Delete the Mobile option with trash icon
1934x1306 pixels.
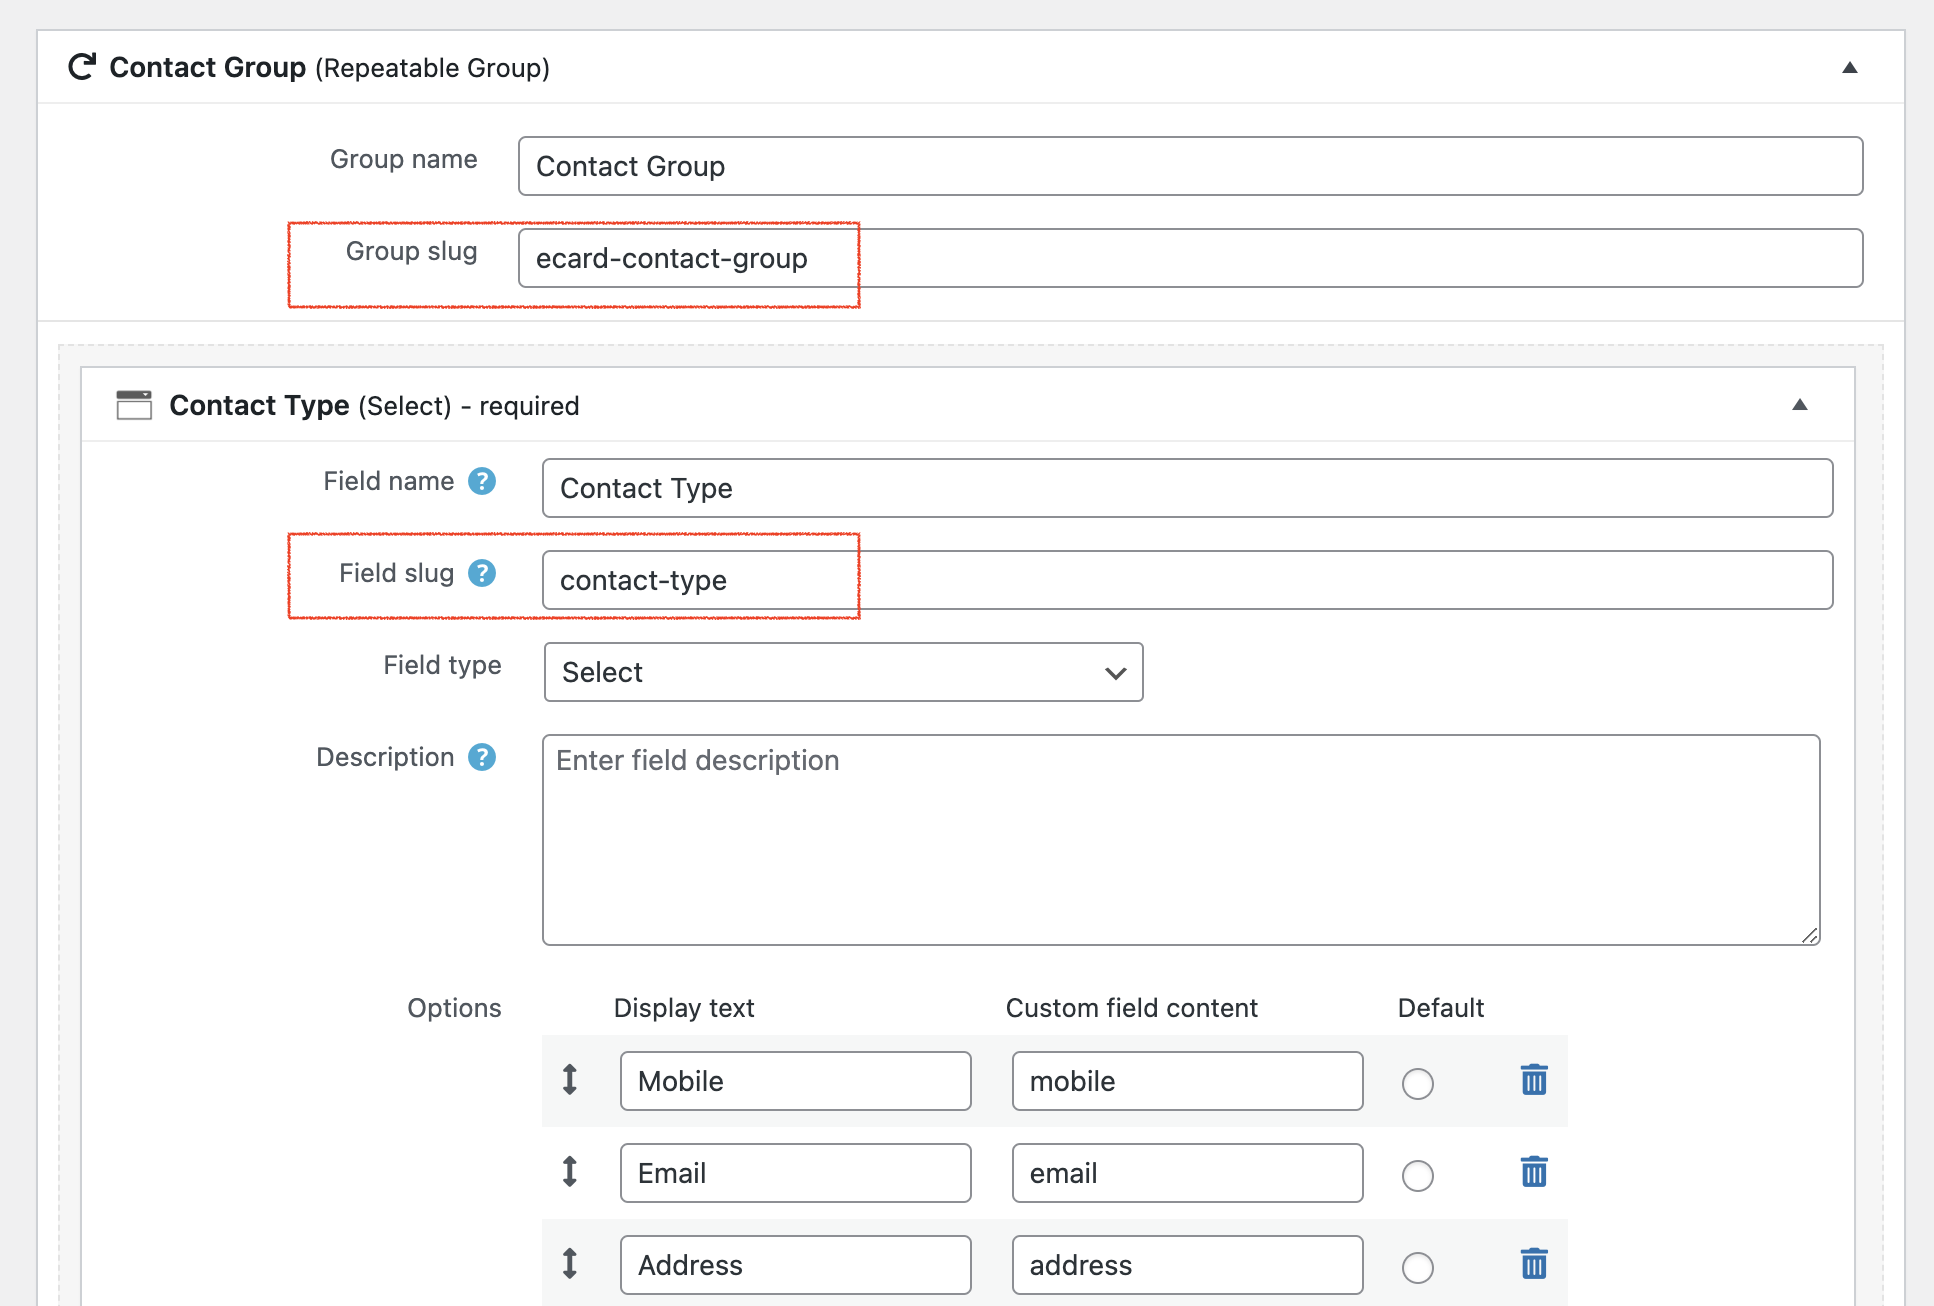pyautogui.click(x=1534, y=1080)
